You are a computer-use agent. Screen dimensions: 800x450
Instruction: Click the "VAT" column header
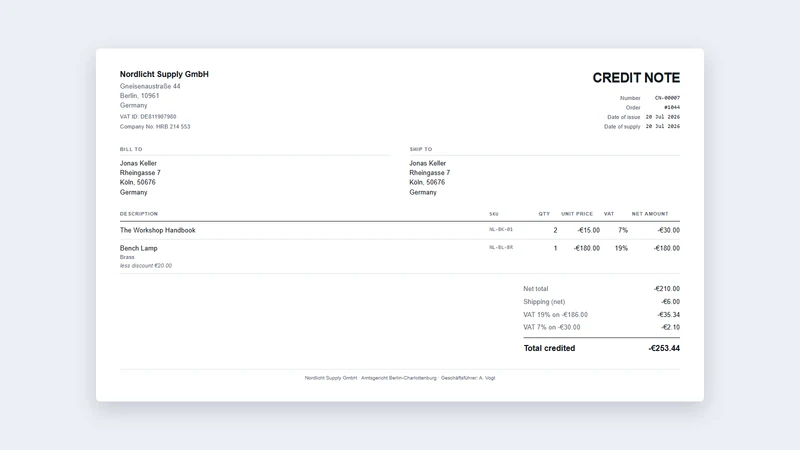609,214
